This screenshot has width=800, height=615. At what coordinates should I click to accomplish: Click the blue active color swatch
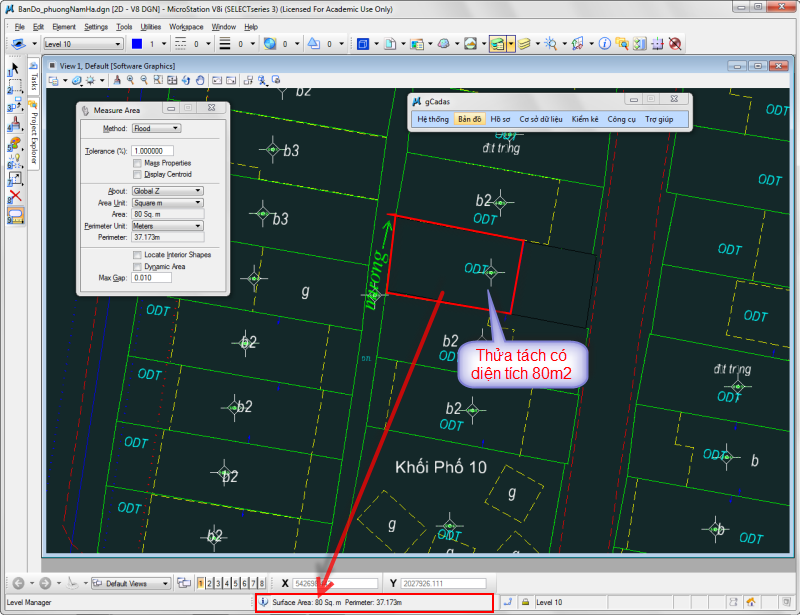click(x=137, y=44)
